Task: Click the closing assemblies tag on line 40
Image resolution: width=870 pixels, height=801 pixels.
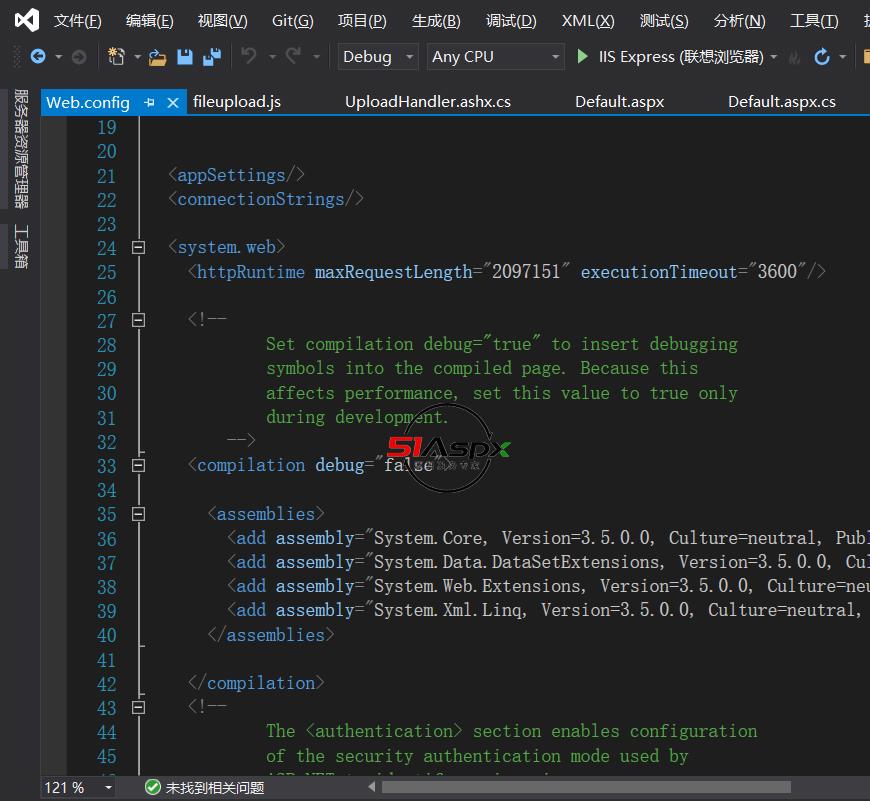Action: coord(271,634)
